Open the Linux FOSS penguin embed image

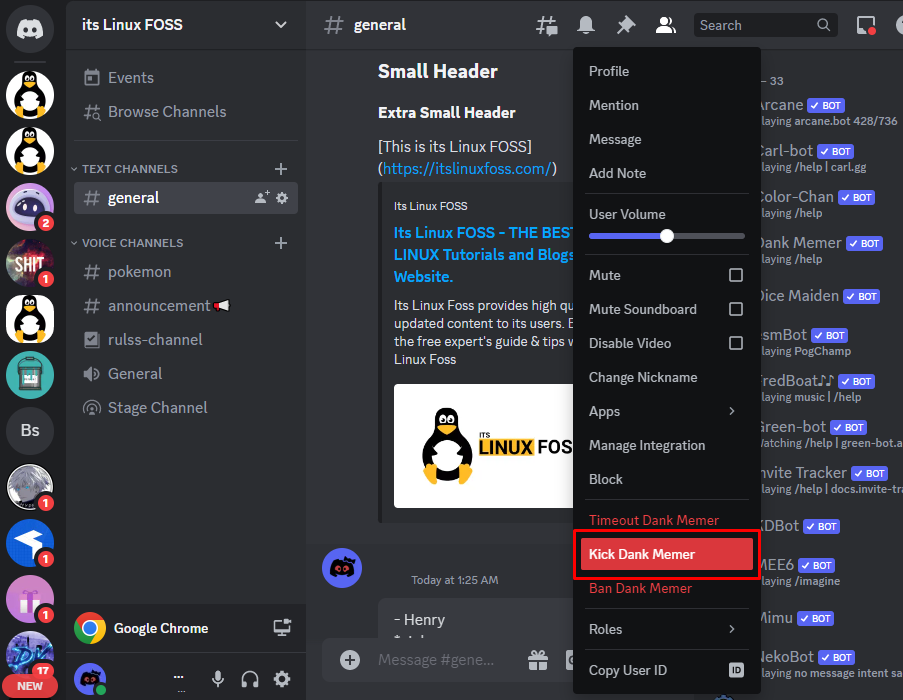tap(483, 446)
